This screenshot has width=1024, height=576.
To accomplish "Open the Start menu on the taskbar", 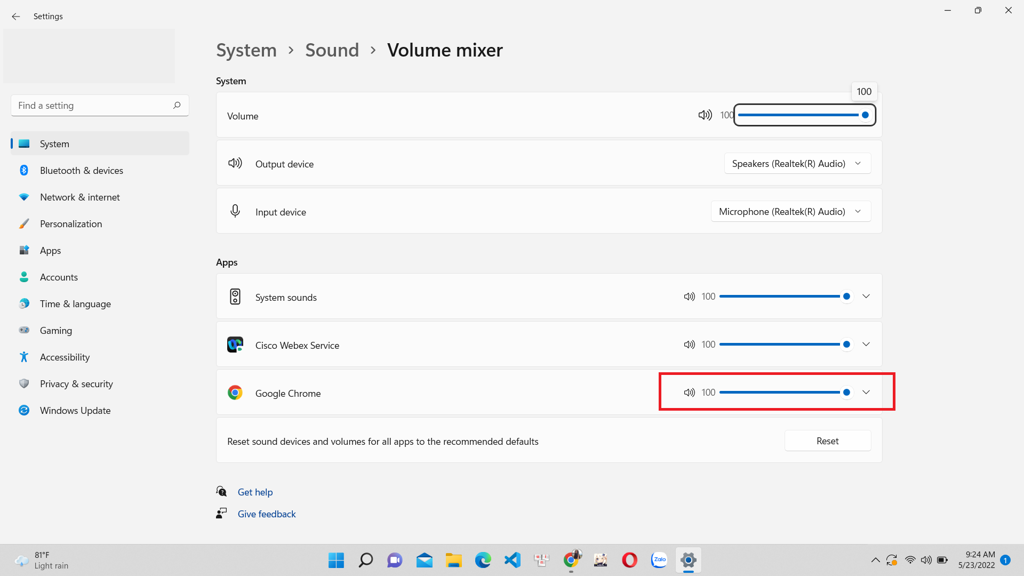I will [x=336, y=560].
